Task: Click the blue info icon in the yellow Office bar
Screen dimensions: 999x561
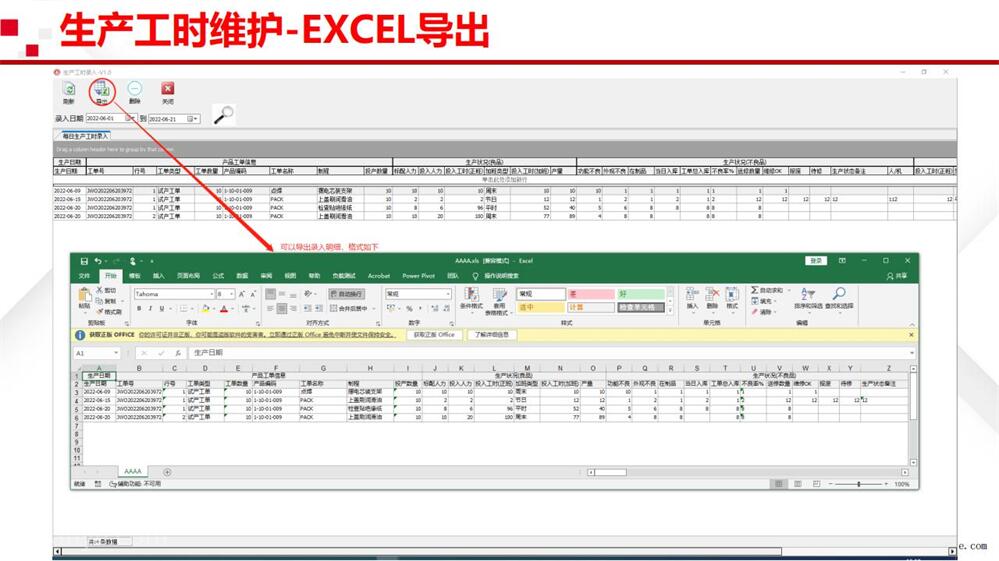Action: click(80, 335)
